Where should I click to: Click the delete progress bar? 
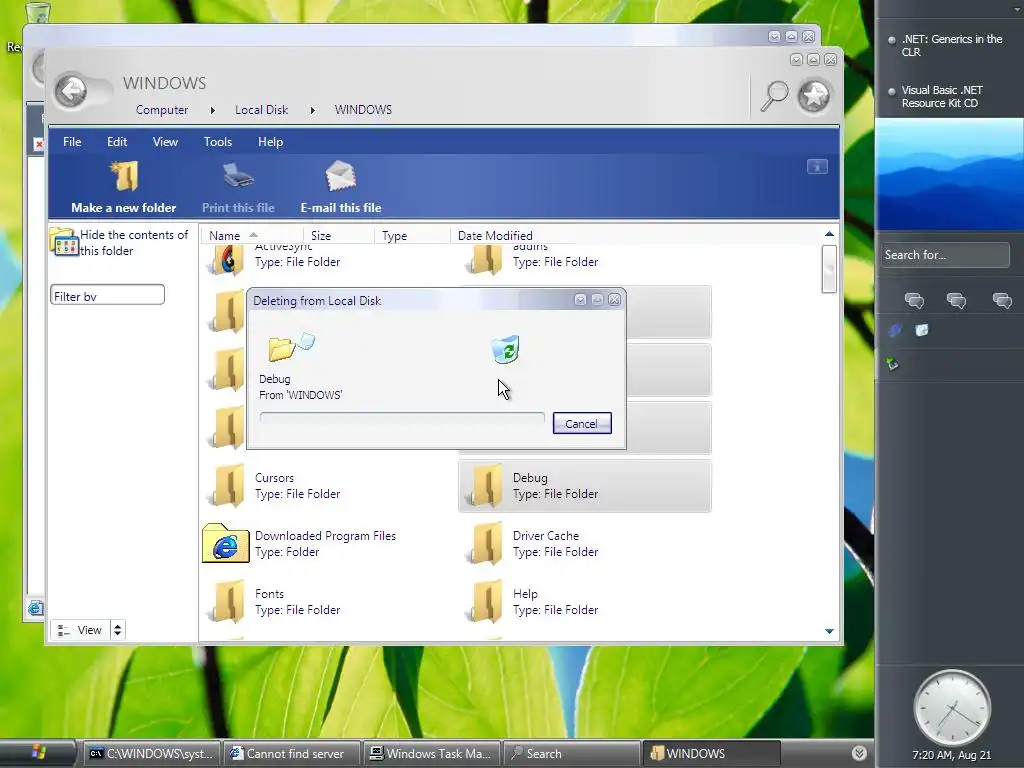coord(402,417)
